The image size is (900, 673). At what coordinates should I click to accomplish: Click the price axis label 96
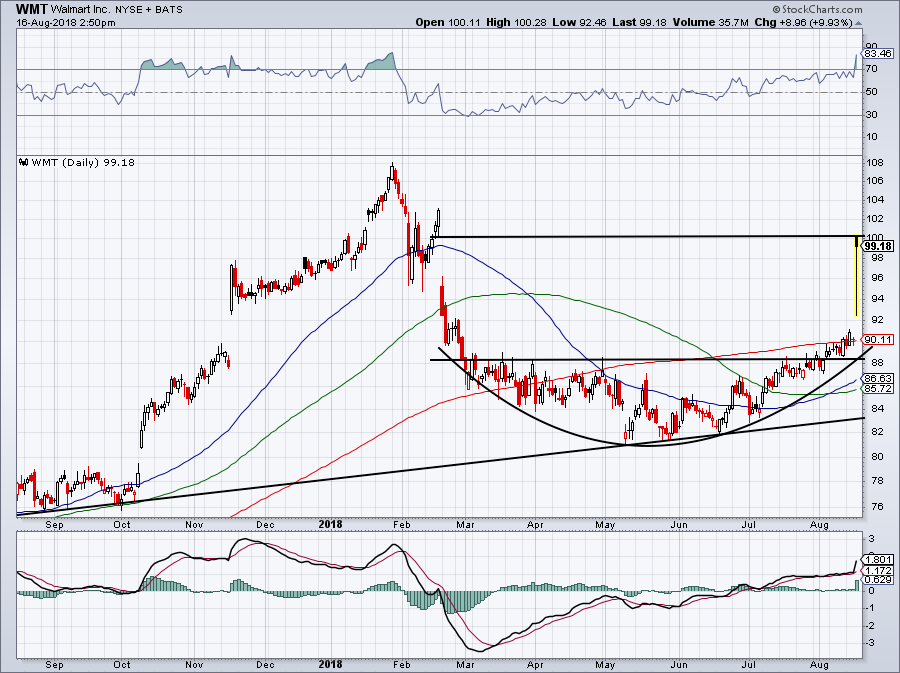coord(877,278)
